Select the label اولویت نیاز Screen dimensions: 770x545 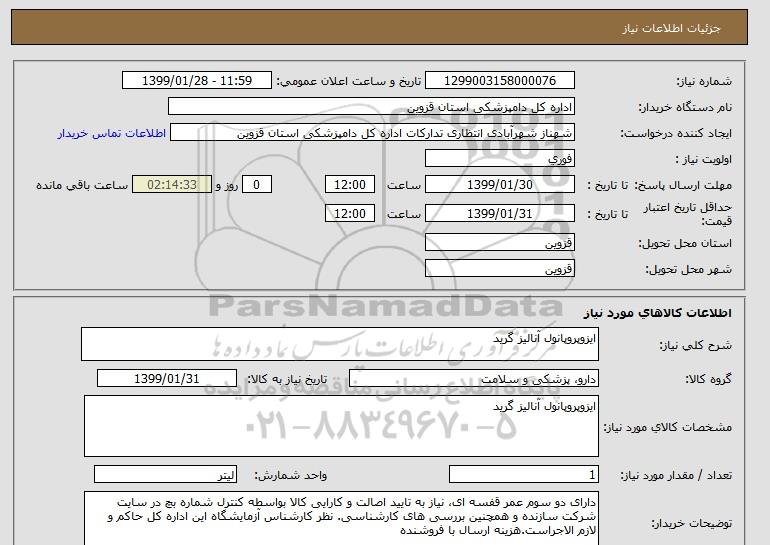pos(704,160)
